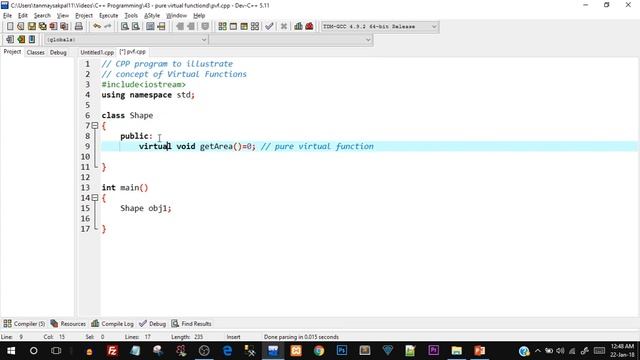
Task: Open the empty function list dropdown
Action: pos(291,40)
